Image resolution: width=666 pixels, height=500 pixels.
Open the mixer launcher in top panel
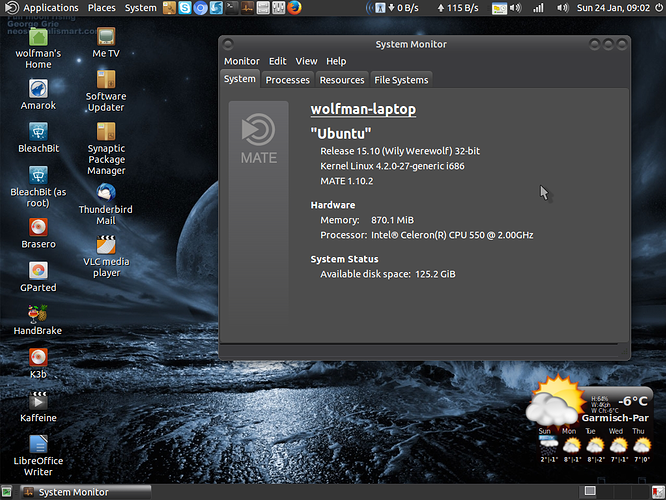point(279,8)
